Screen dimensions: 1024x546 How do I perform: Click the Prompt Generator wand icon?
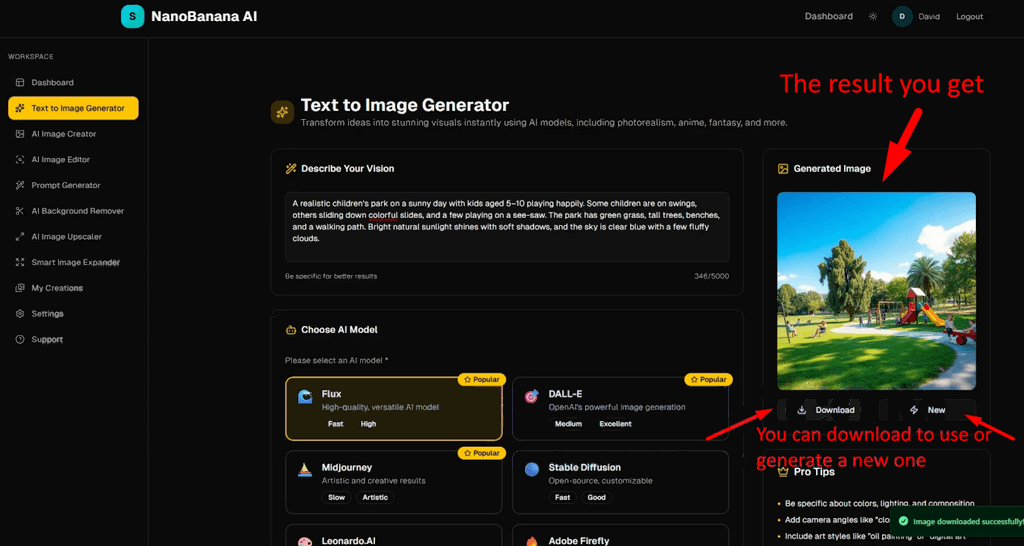pos(20,185)
